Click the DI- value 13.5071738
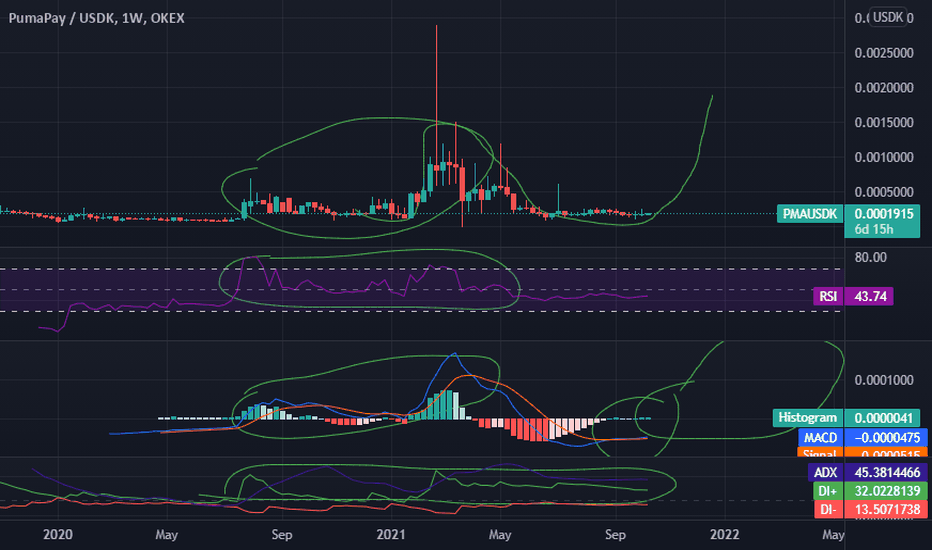932x550 pixels. (x=886, y=510)
